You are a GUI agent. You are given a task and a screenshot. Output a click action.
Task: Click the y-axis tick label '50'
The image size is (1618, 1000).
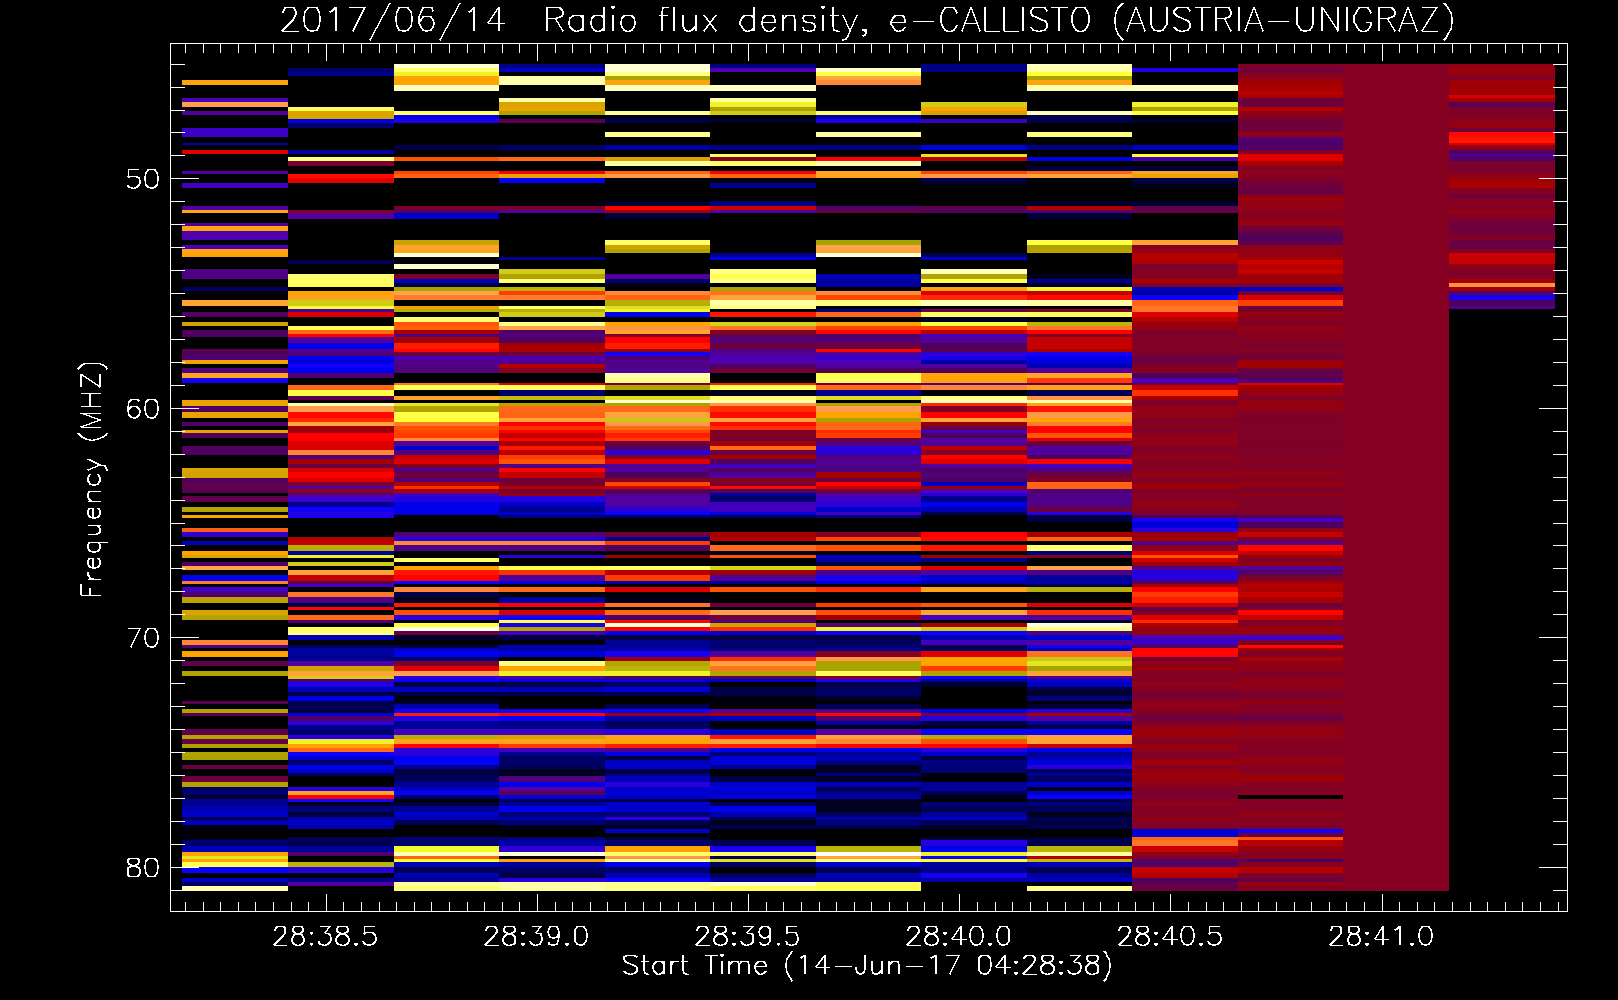click(x=143, y=179)
